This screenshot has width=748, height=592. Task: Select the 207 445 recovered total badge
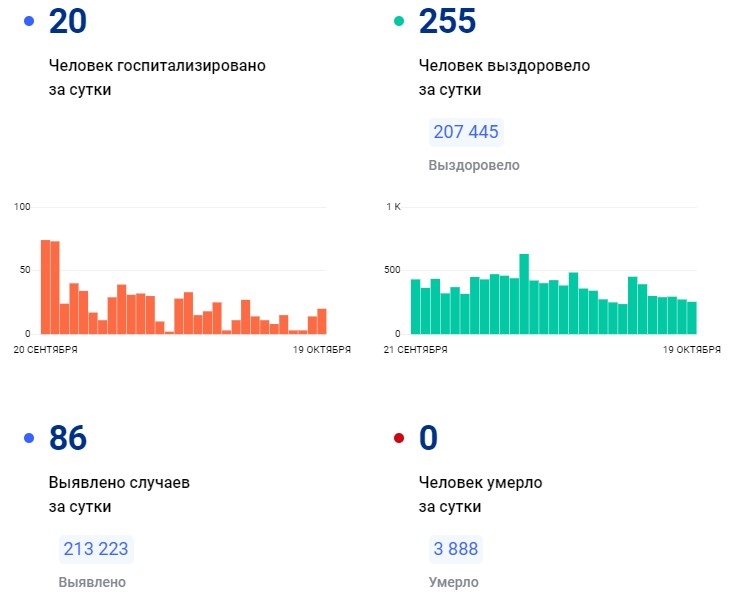(465, 132)
